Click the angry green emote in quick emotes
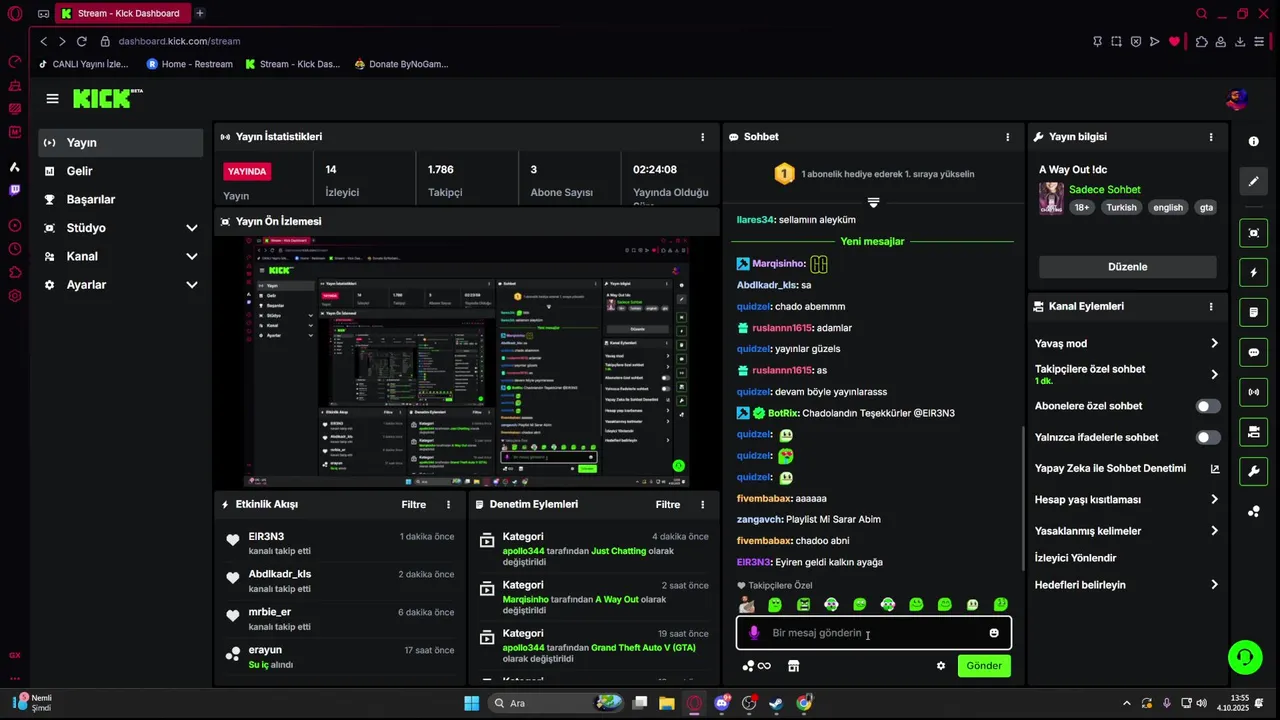 tap(803, 605)
